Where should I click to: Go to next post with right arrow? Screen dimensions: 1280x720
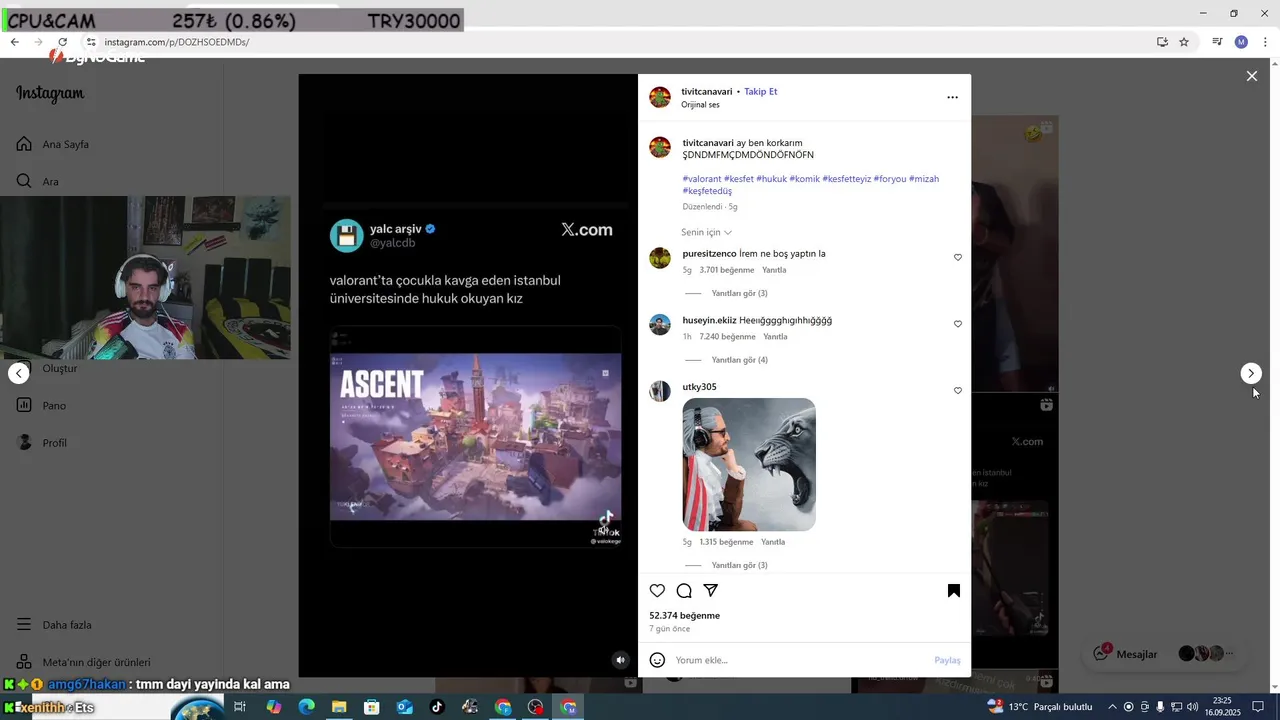coord(1250,373)
